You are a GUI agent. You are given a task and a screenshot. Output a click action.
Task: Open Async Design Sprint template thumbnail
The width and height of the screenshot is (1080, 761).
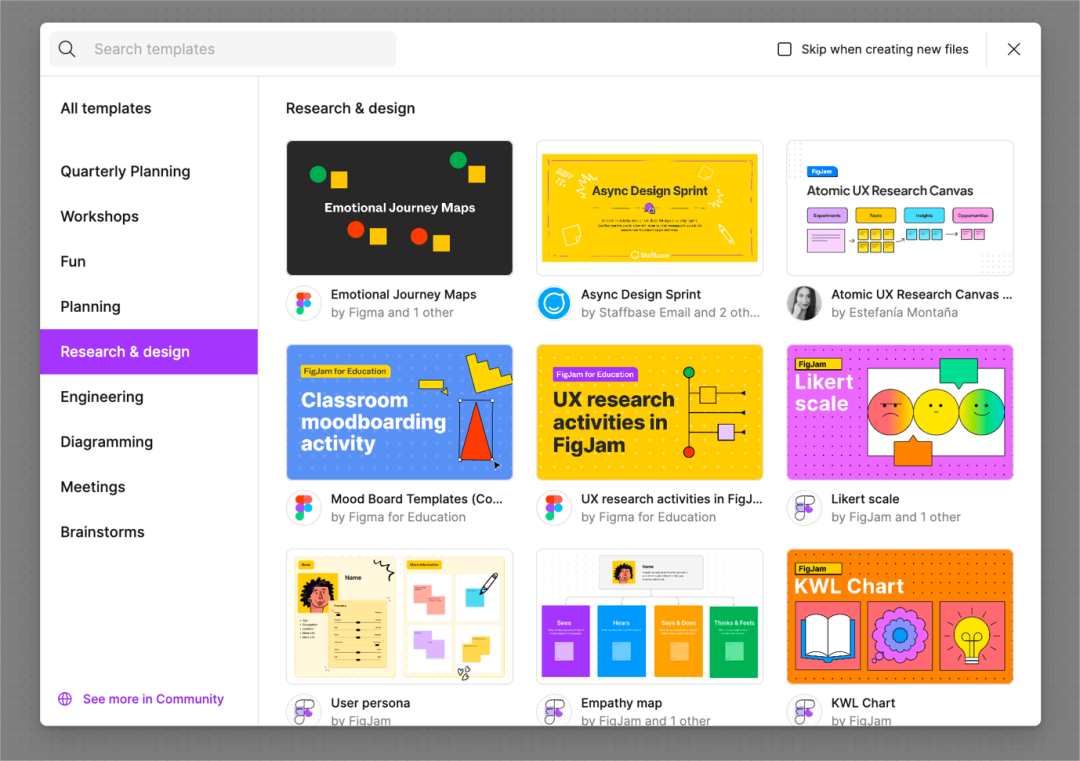pos(650,208)
